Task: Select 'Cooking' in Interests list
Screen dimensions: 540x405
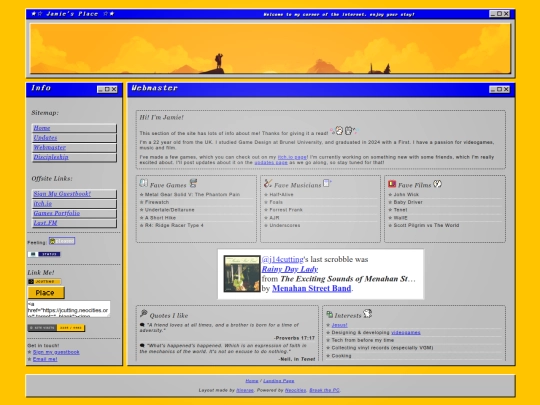Action: tap(341, 356)
